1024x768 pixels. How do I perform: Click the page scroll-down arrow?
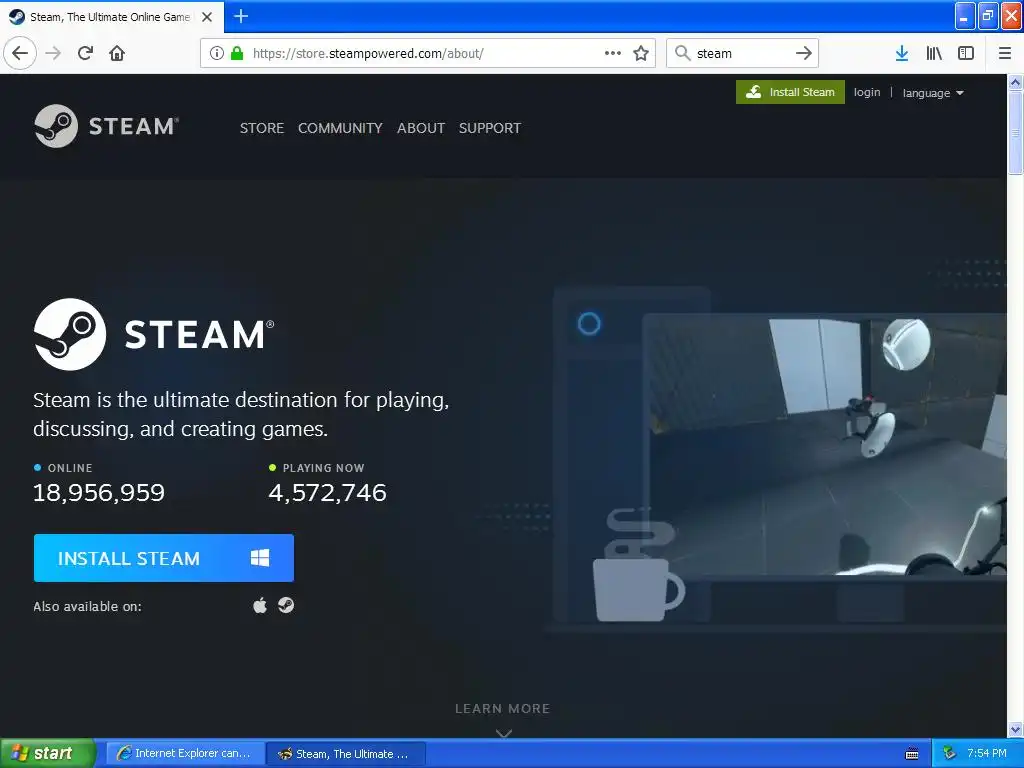click(1016, 729)
